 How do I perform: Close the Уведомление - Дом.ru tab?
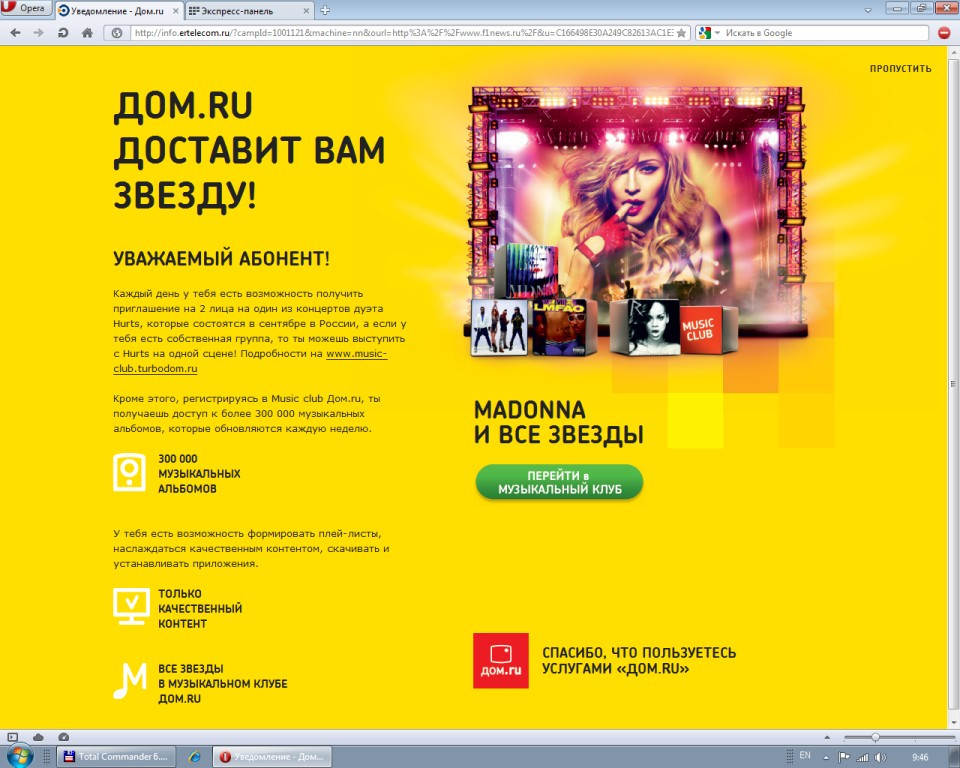click(x=175, y=11)
